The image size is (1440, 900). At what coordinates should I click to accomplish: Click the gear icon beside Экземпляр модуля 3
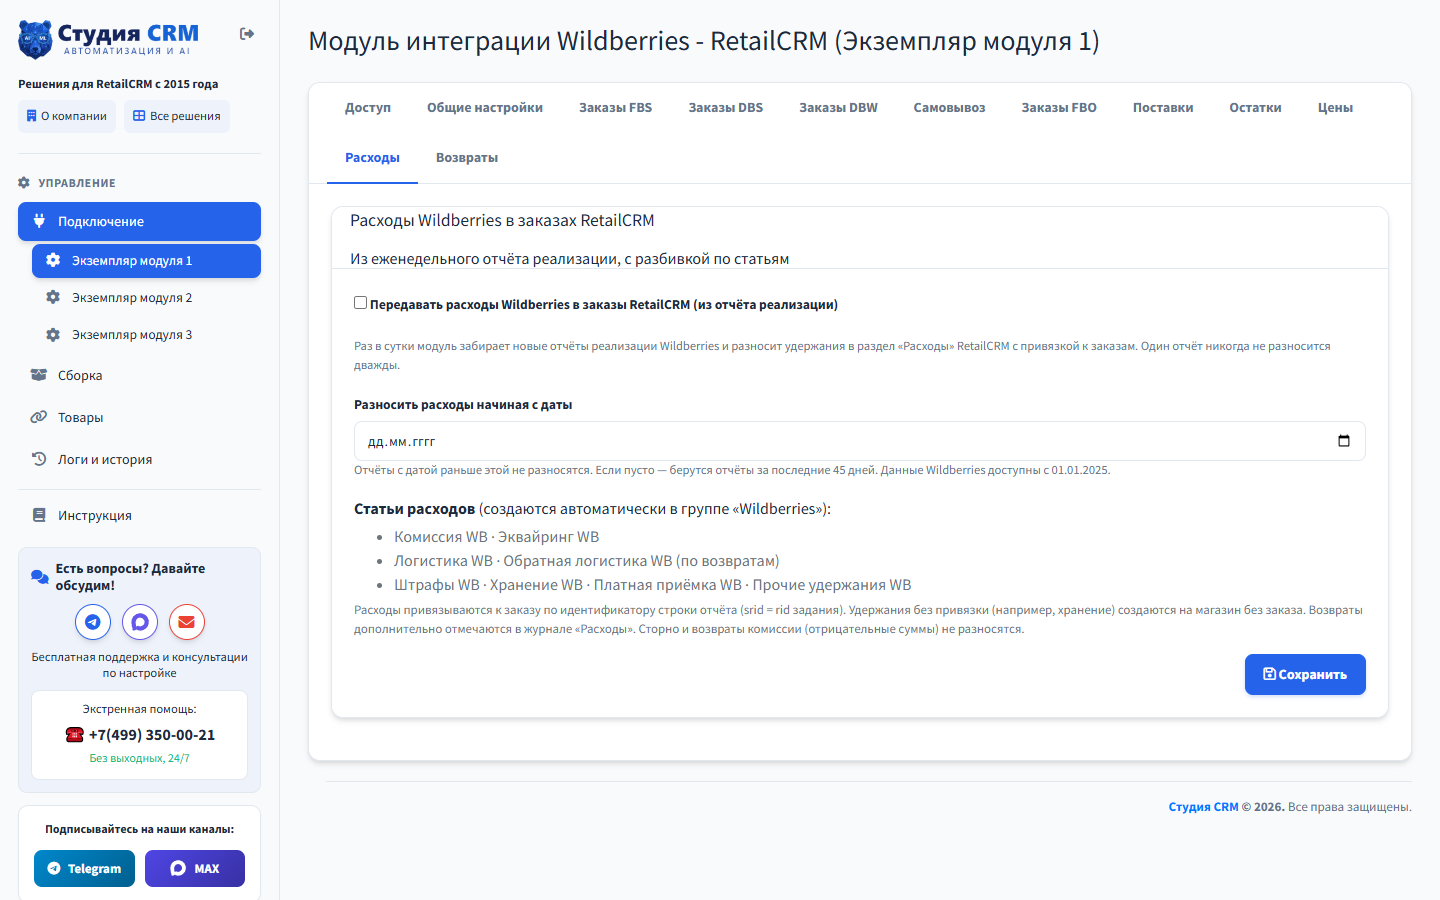point(53,334)
